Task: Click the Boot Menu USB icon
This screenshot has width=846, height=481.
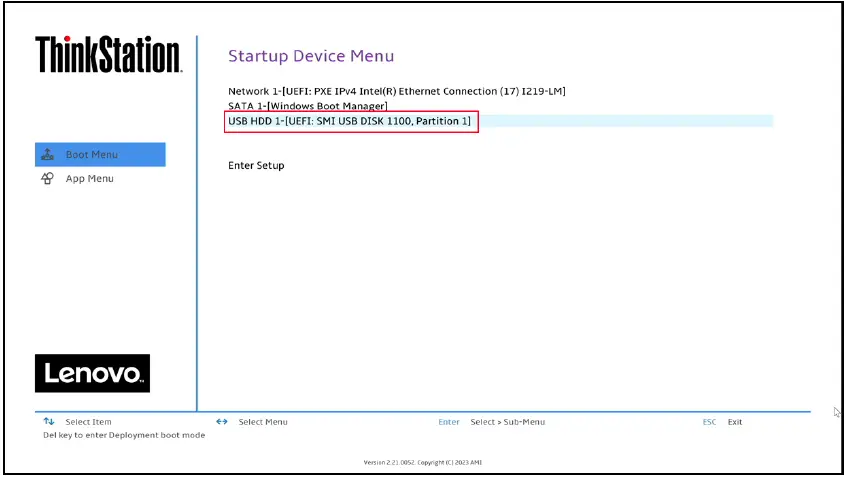Action: click(47, 154)
